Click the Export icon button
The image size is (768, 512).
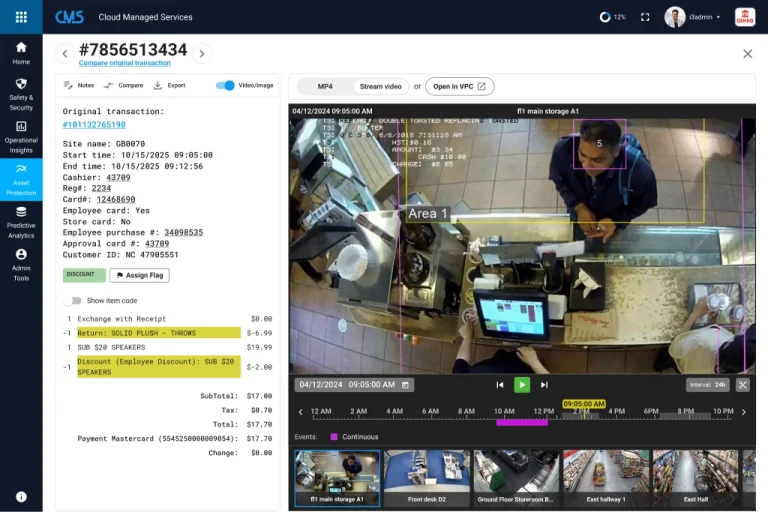click(x=169, y=86)
